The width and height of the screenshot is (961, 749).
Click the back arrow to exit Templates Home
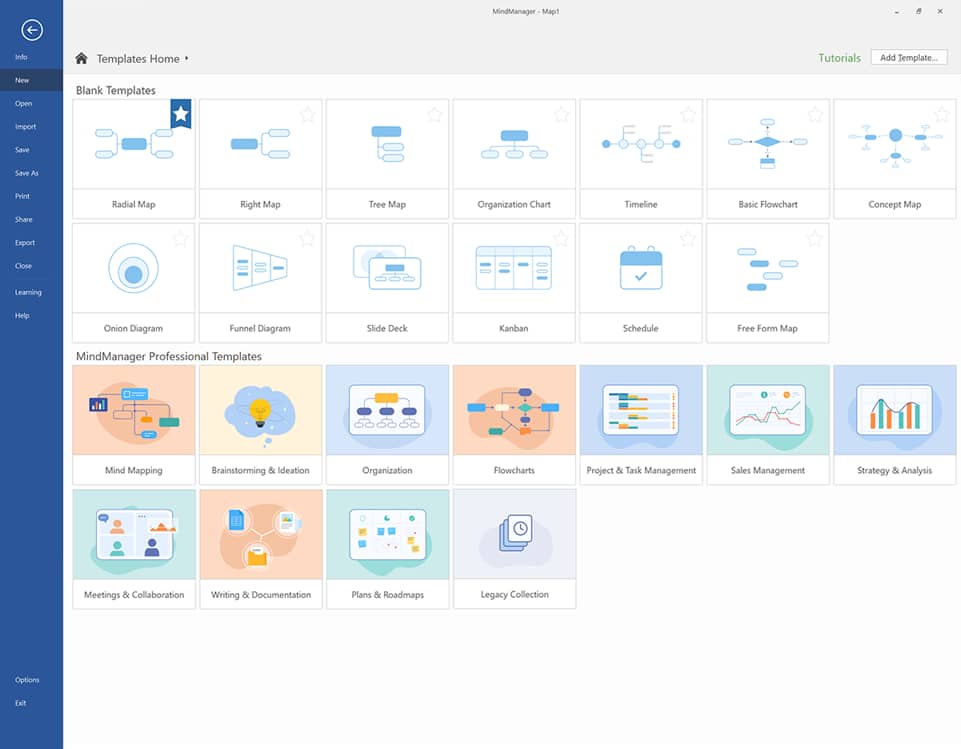point(32,30)
